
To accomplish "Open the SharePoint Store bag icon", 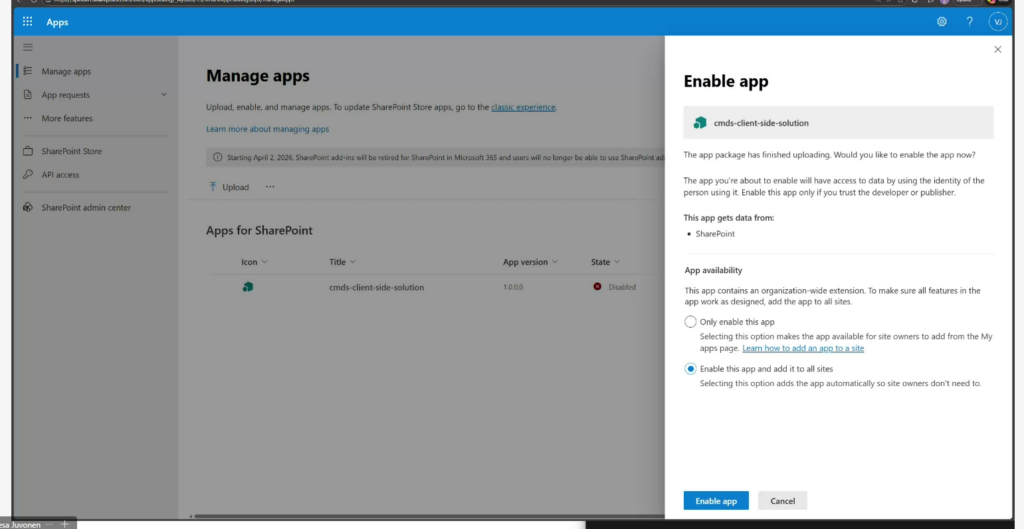I will click(28, 151).
